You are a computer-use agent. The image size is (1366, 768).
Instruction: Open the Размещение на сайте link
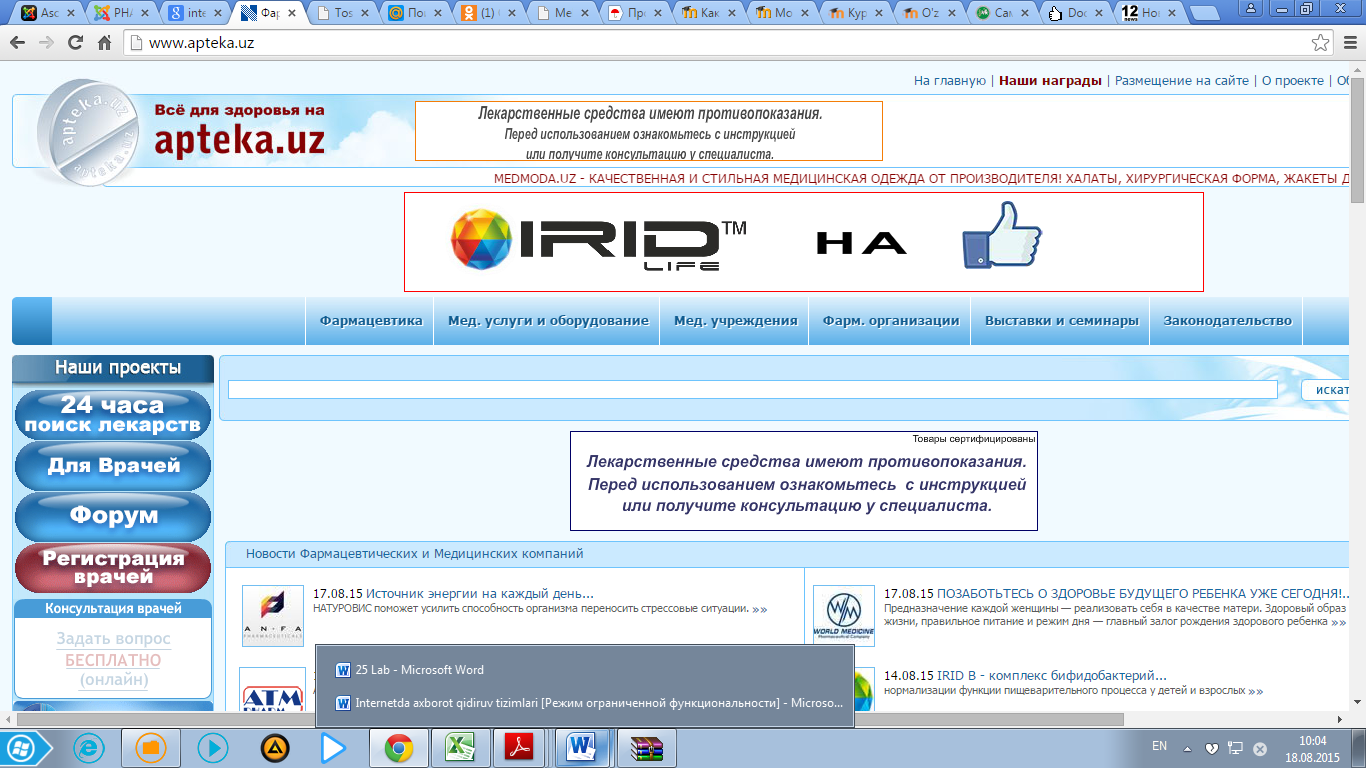pyautogui.click(x=1182, y=81)
